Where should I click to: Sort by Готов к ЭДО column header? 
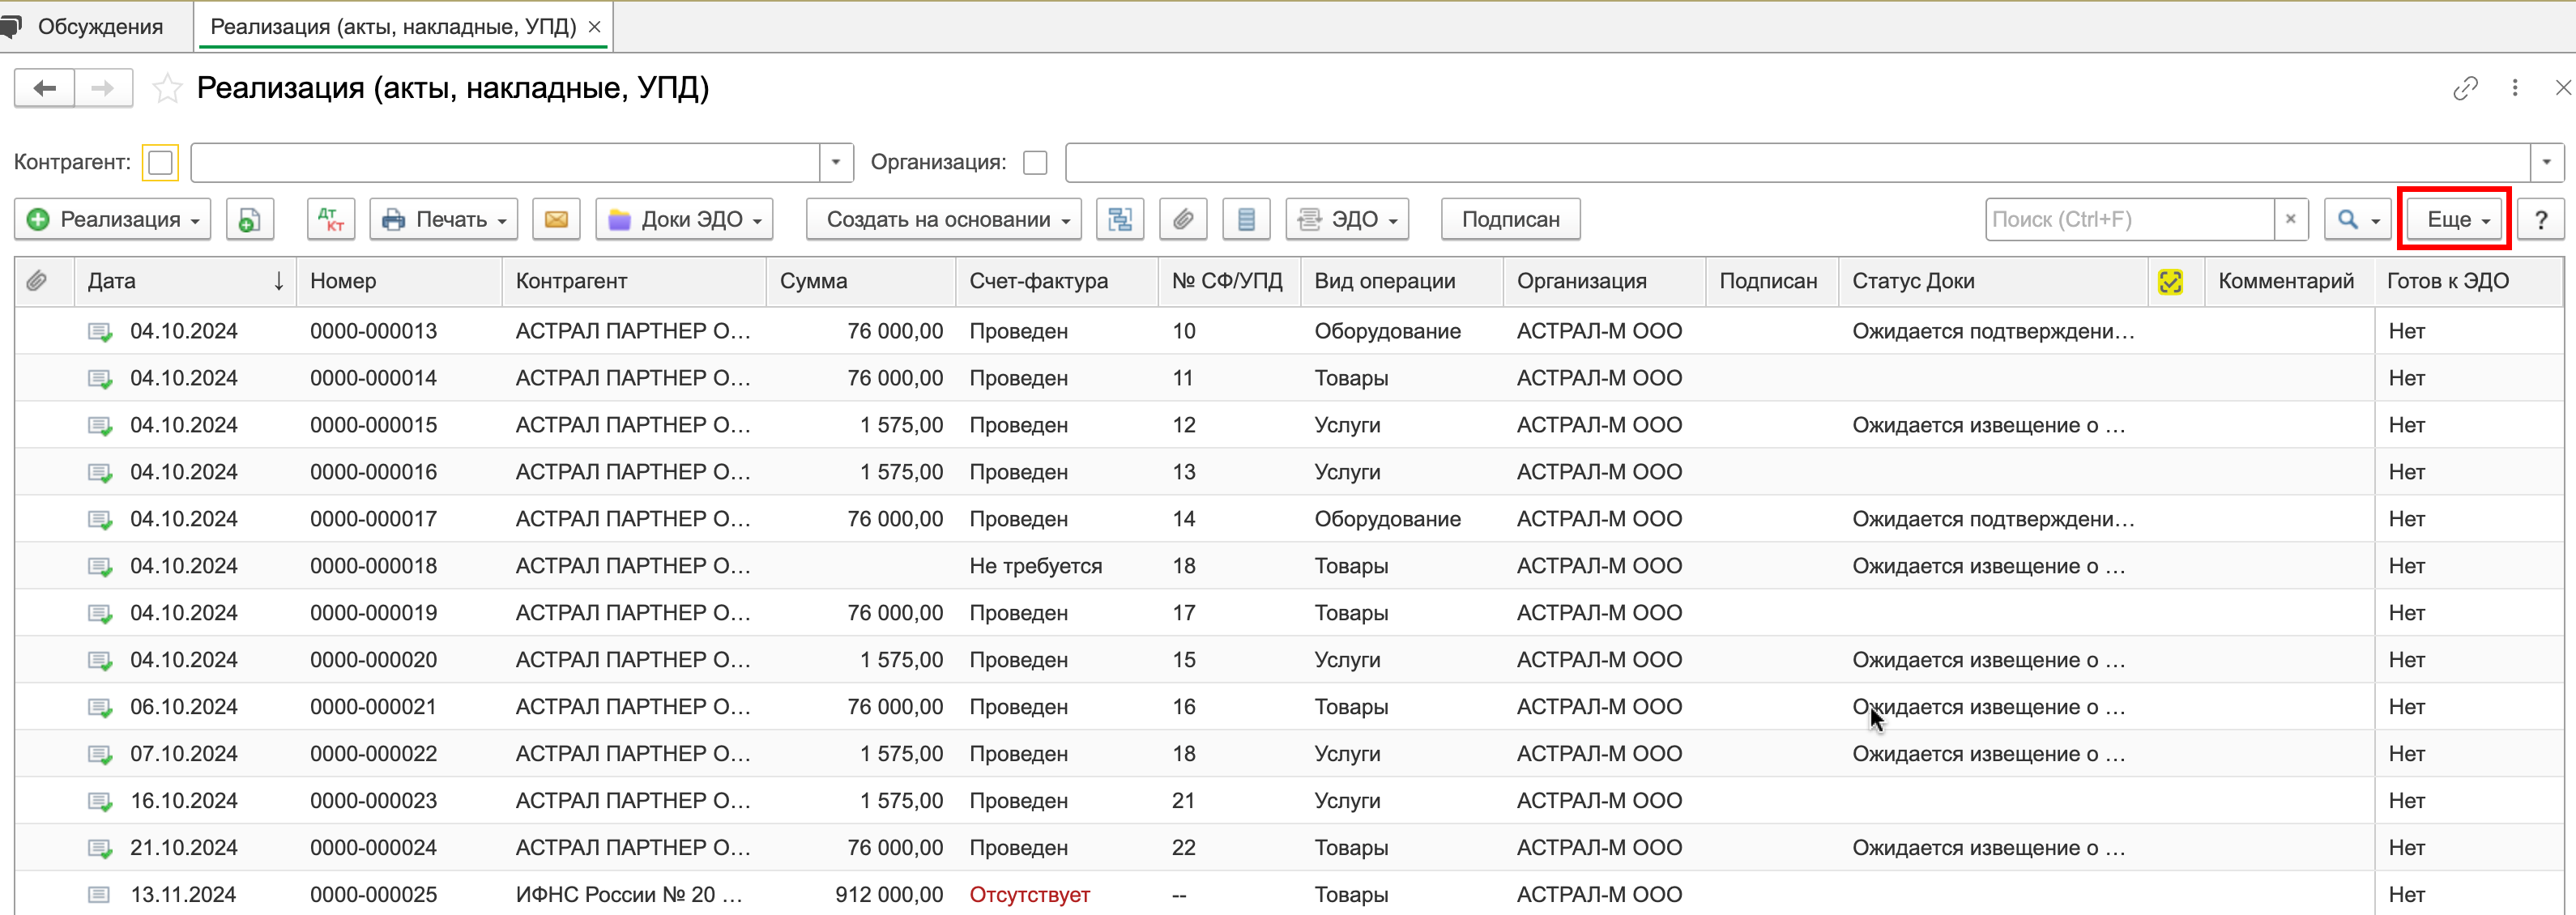[2468, 281]
